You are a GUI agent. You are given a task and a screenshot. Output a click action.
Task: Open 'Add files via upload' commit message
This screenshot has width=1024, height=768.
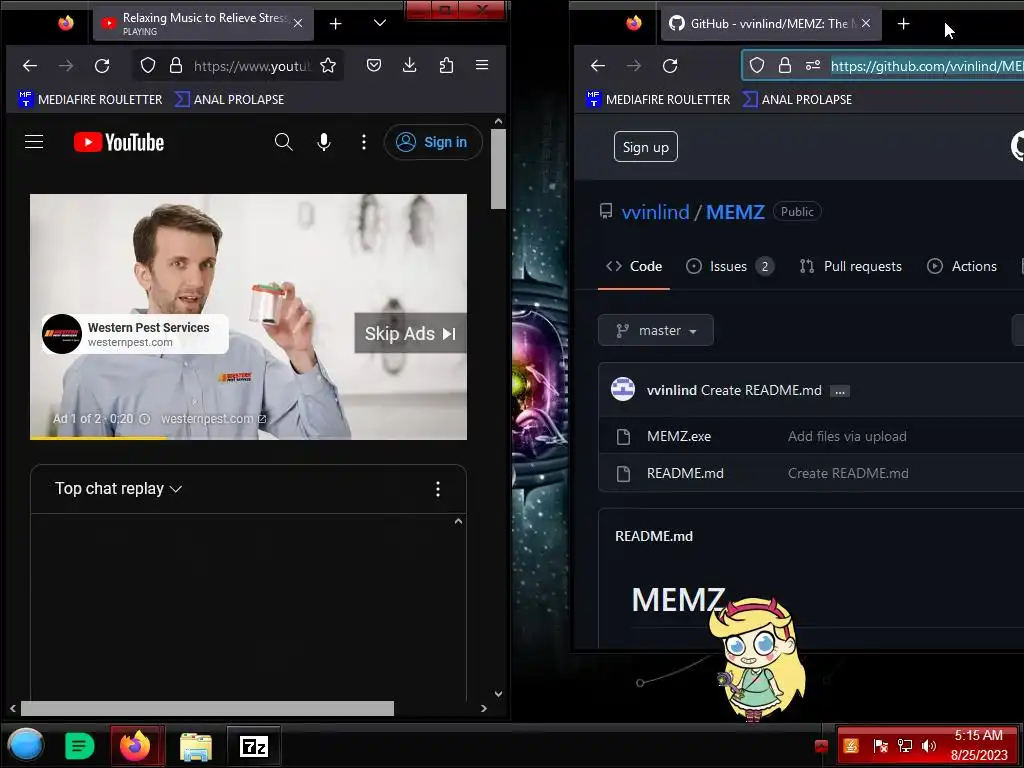[x=846, y=436]
